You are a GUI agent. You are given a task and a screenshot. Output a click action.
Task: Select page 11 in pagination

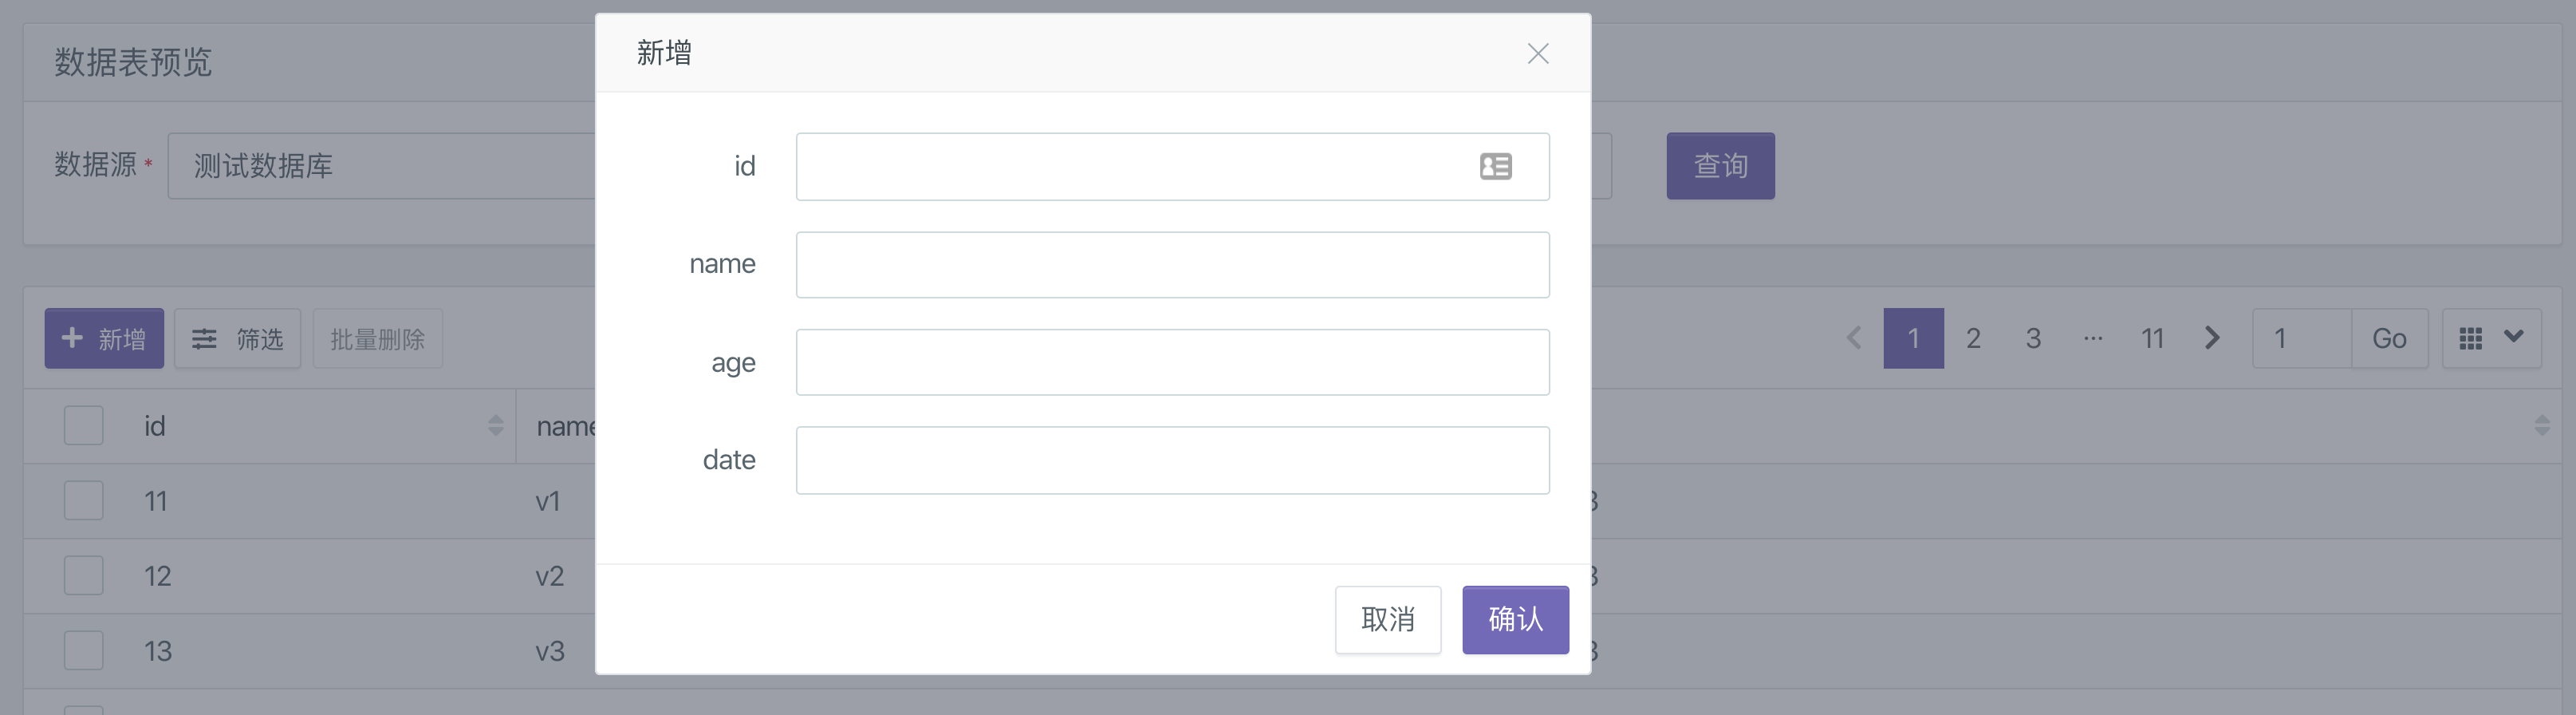coord(2152,339)
